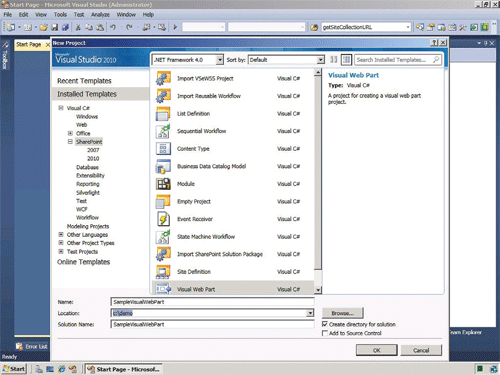Click the Undo toolbar icon

pyautogui.click(x=113, y=27)
